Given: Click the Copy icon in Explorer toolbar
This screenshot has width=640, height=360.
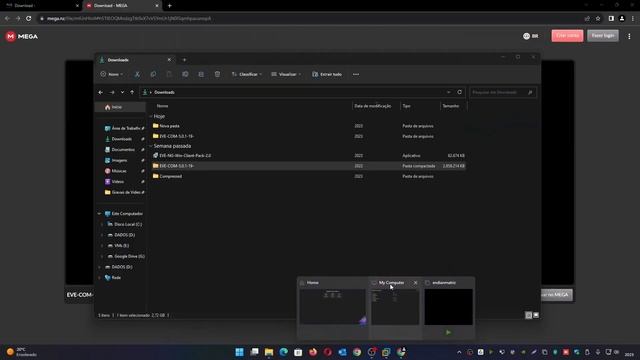Looking at the screenshot, I should [153, 74].
